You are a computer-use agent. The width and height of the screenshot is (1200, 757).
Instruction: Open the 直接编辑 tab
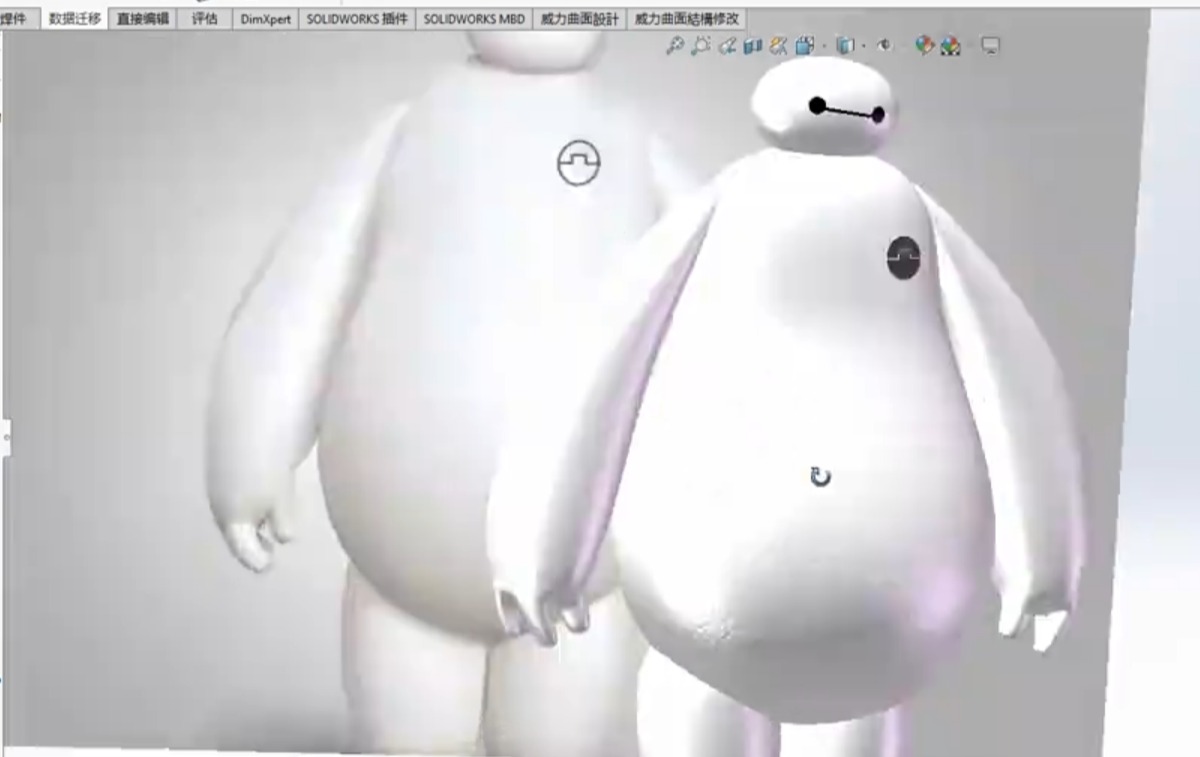click(142, 19)
